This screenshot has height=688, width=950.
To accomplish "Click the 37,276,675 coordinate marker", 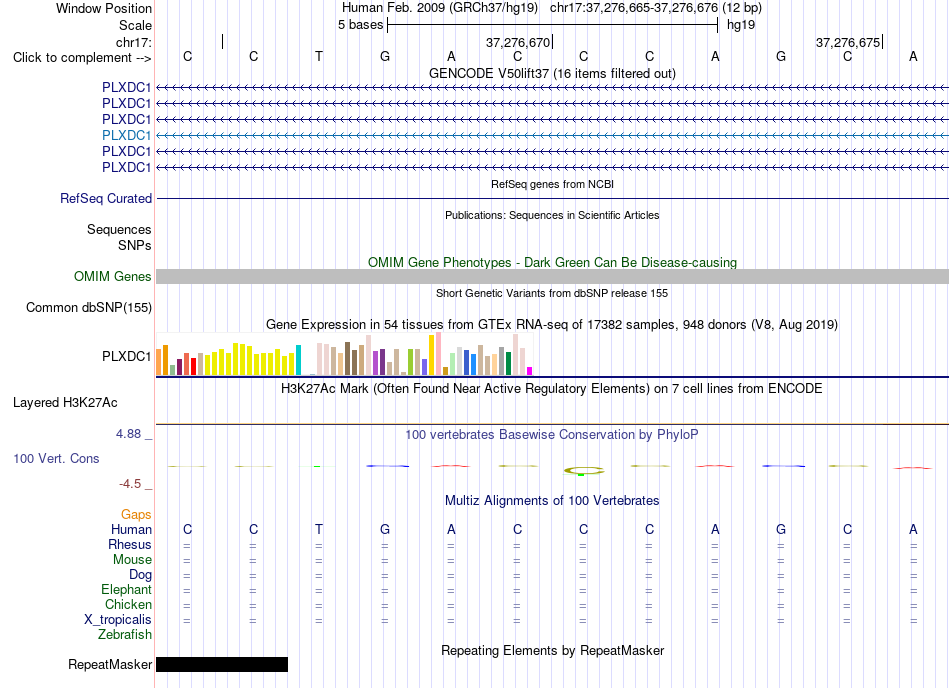I will pyautogui.click(x=848, y=42).
